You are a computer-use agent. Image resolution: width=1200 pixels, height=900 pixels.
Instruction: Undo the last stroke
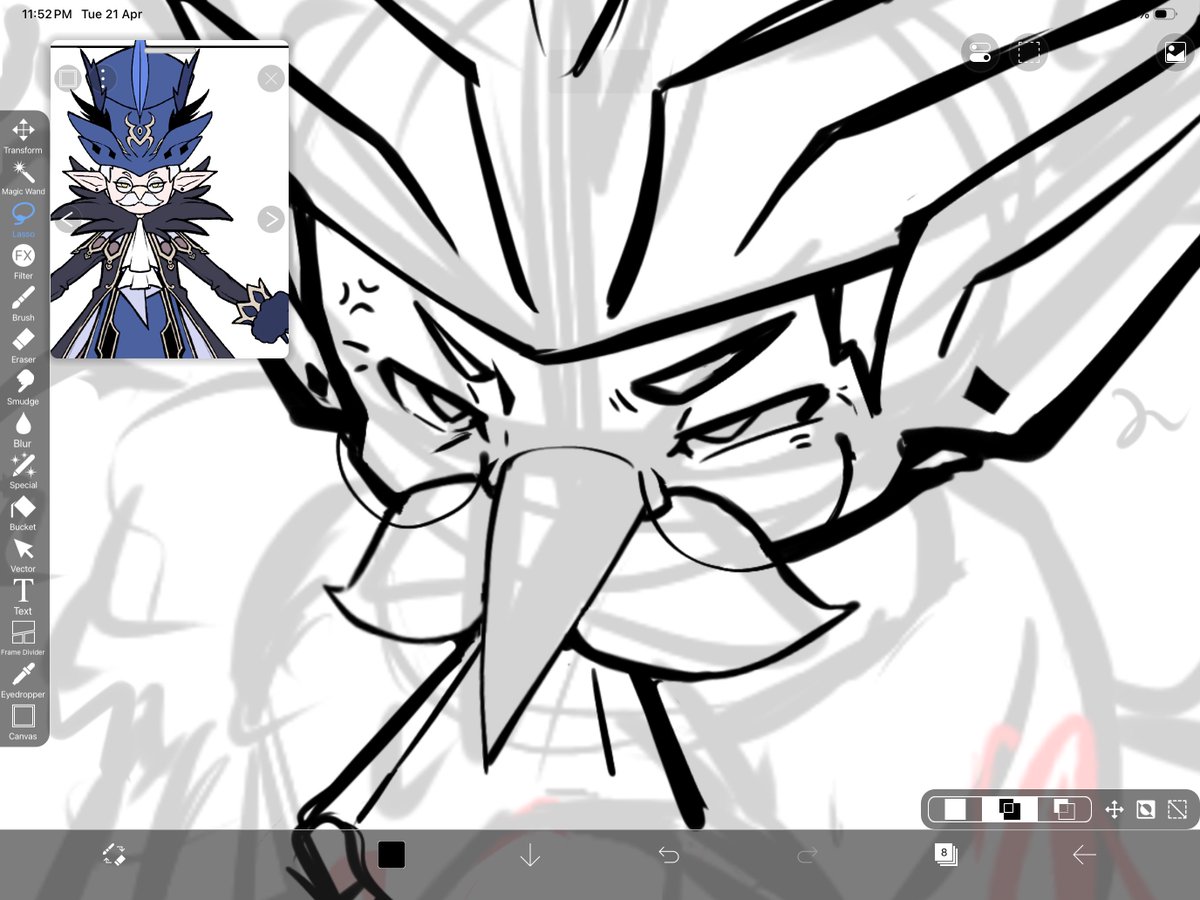click(x=668, y=855)
